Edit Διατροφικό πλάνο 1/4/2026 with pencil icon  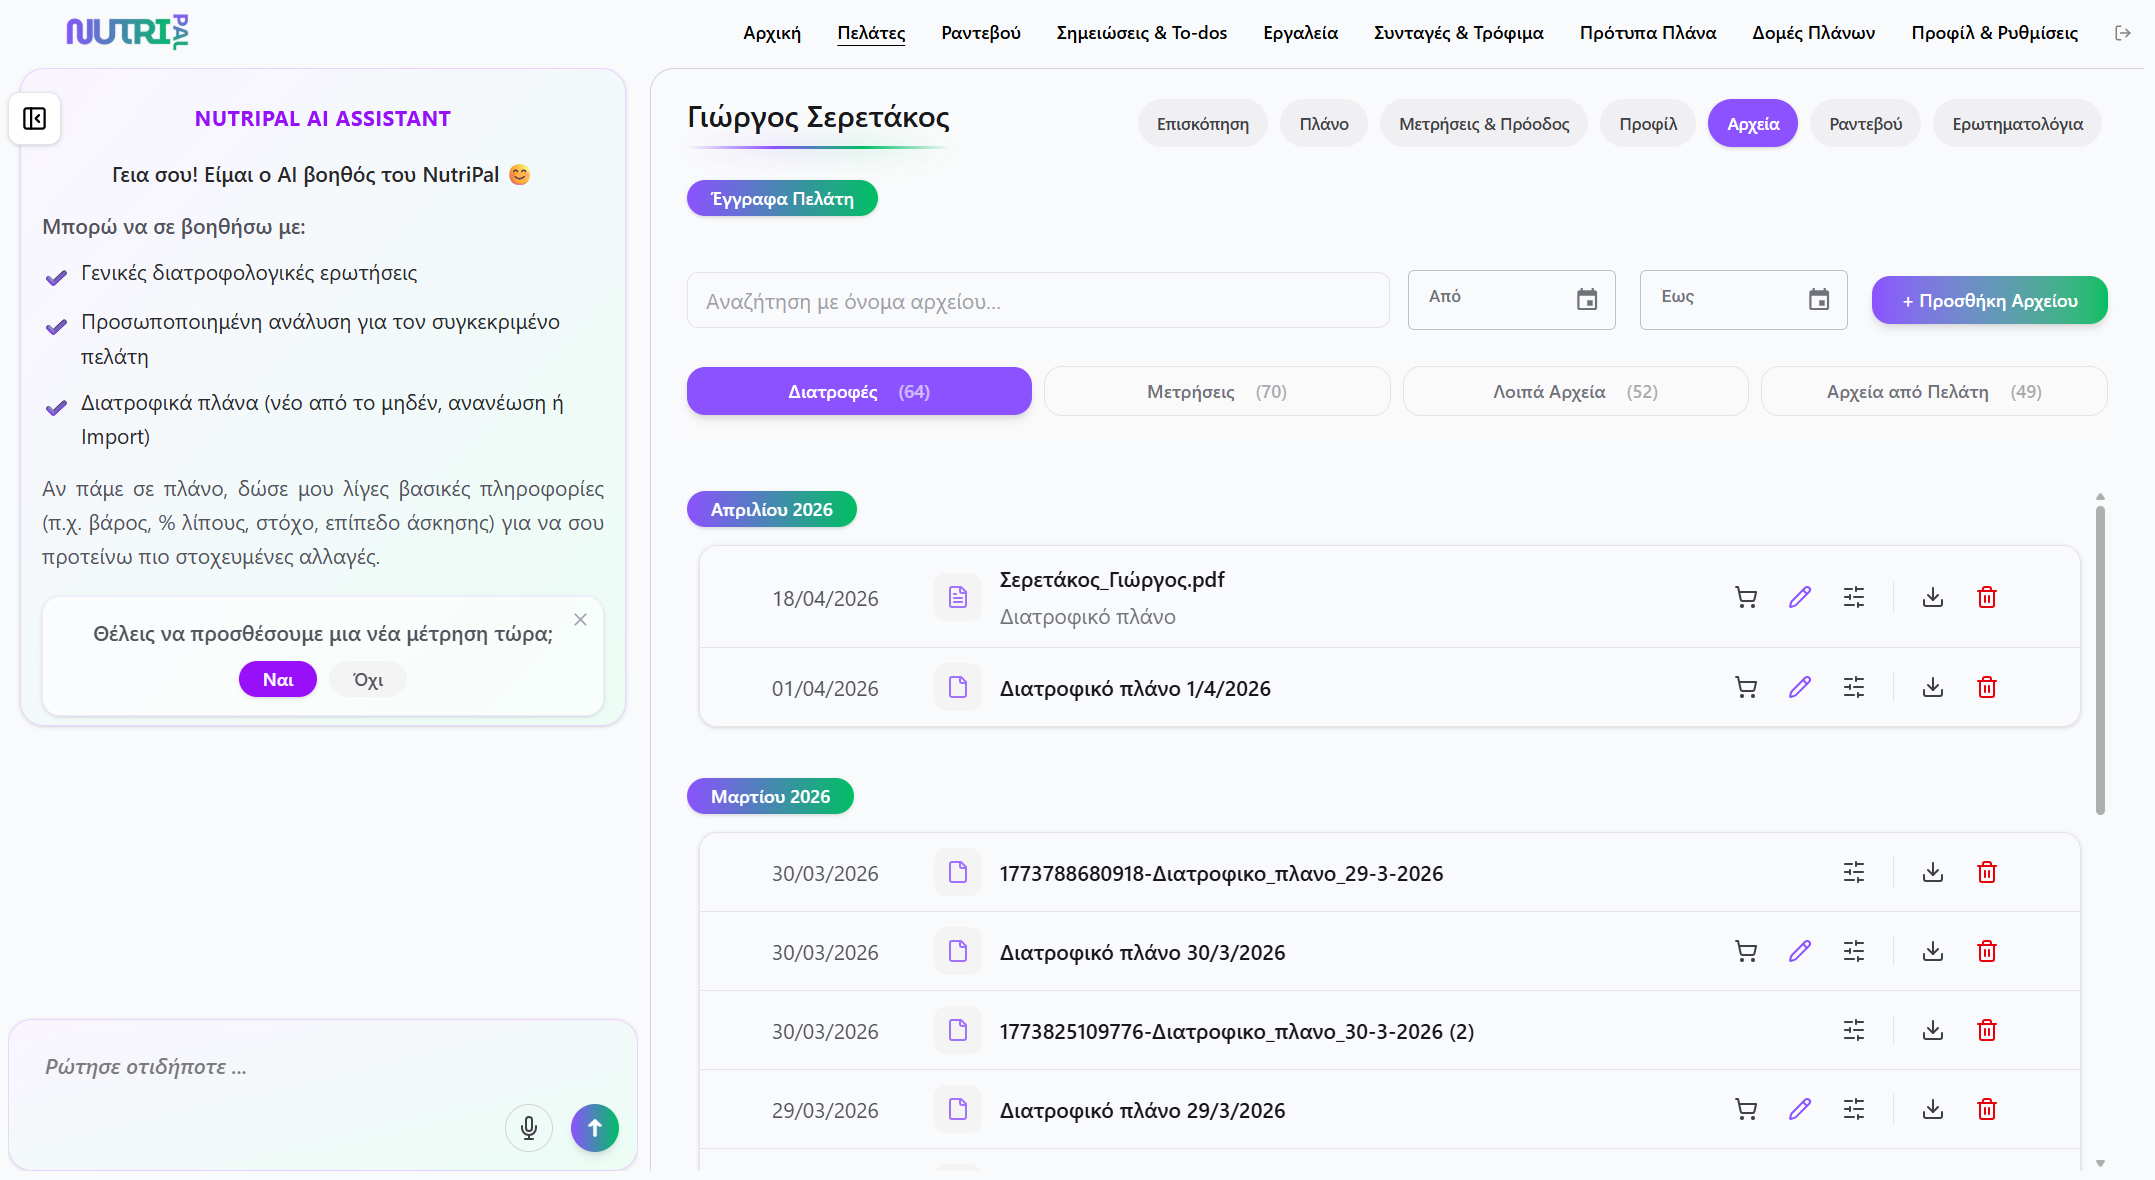(1800, 687)
